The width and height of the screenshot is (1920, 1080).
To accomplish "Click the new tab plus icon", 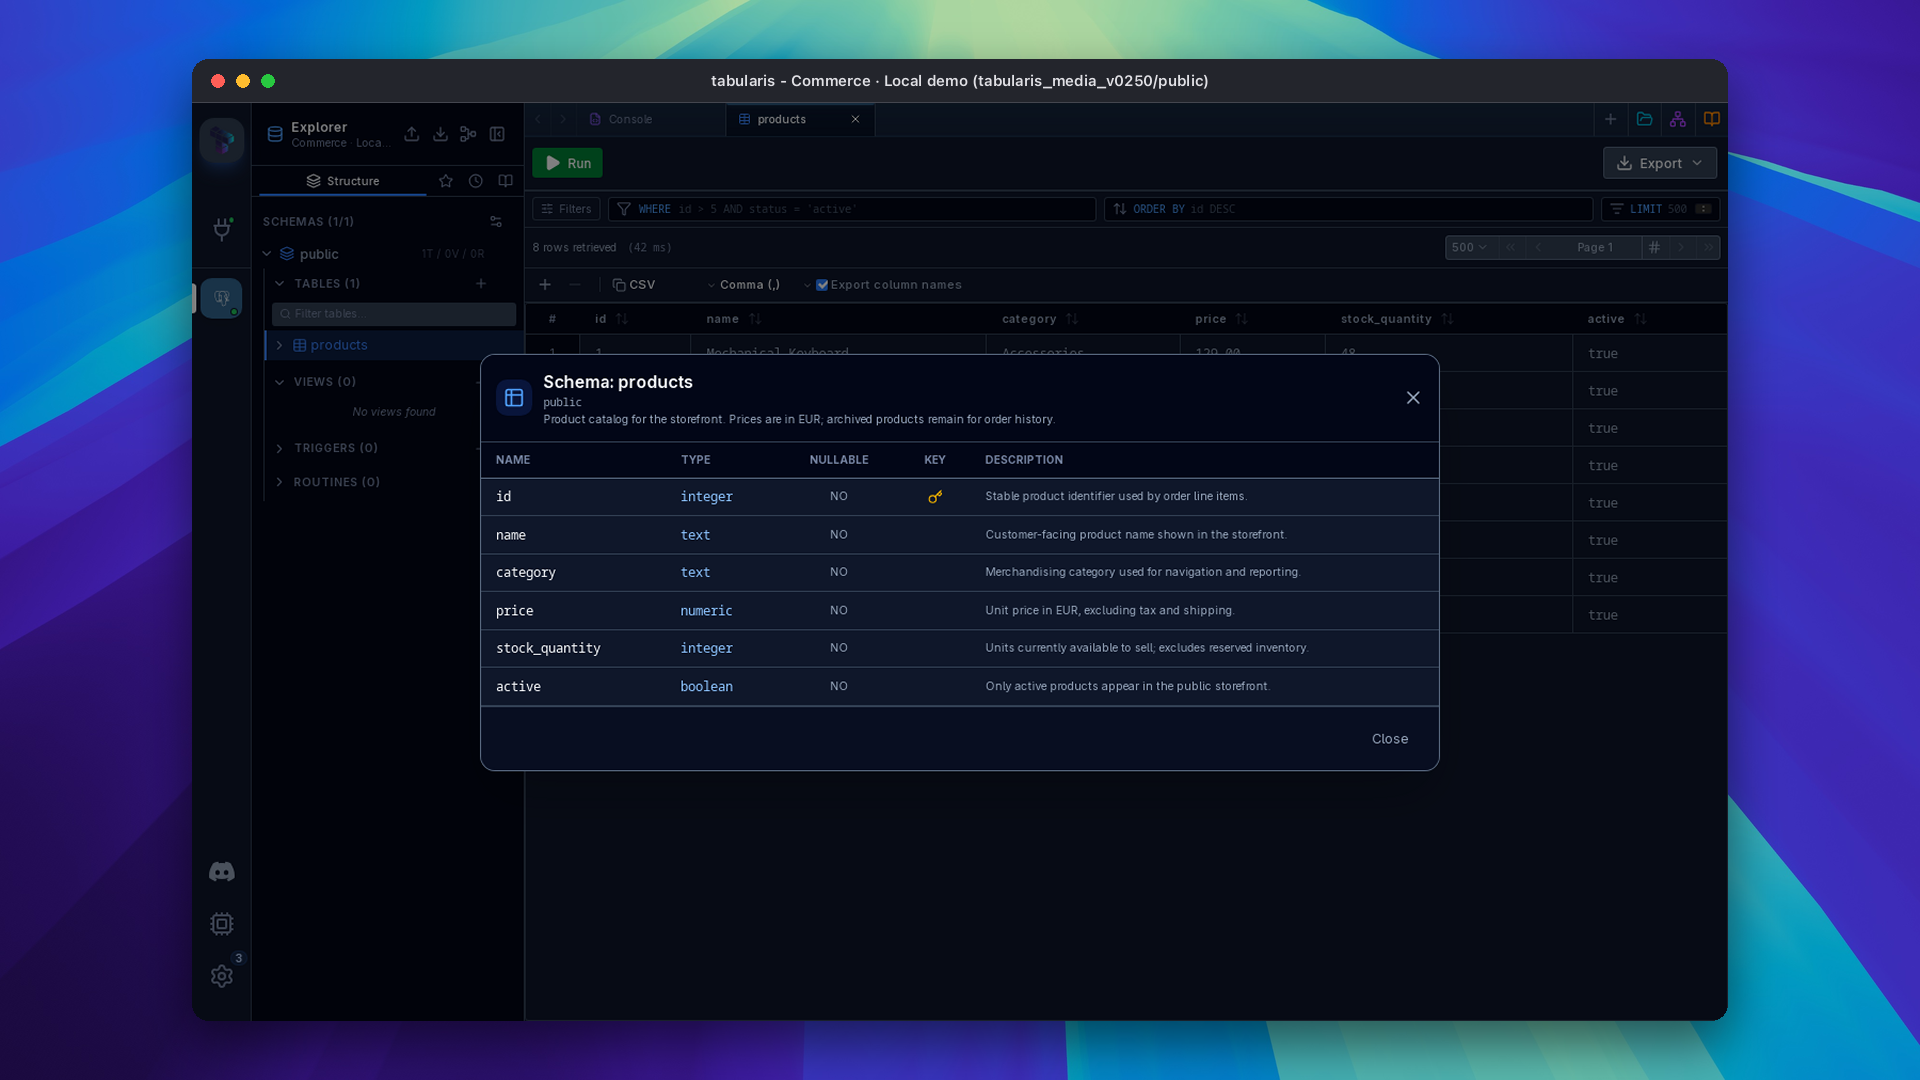I will [x=1610, y=119].
